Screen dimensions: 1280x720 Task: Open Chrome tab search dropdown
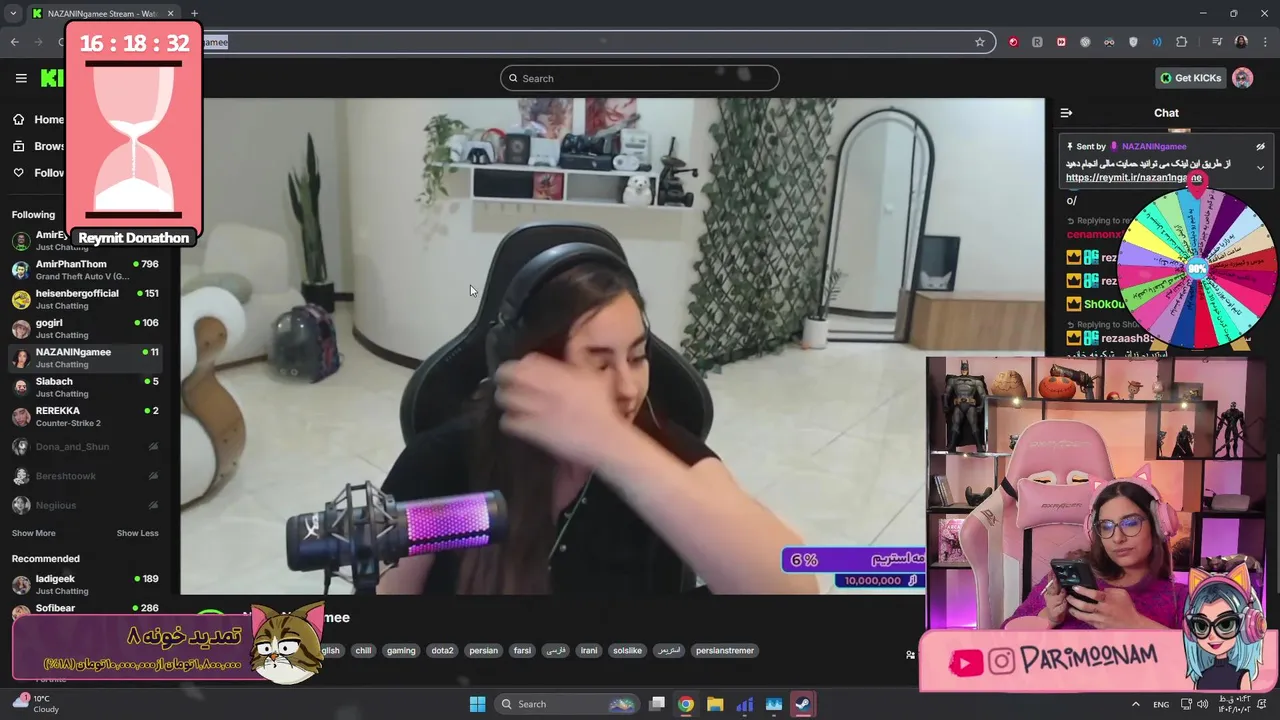[x=12, y=14]
